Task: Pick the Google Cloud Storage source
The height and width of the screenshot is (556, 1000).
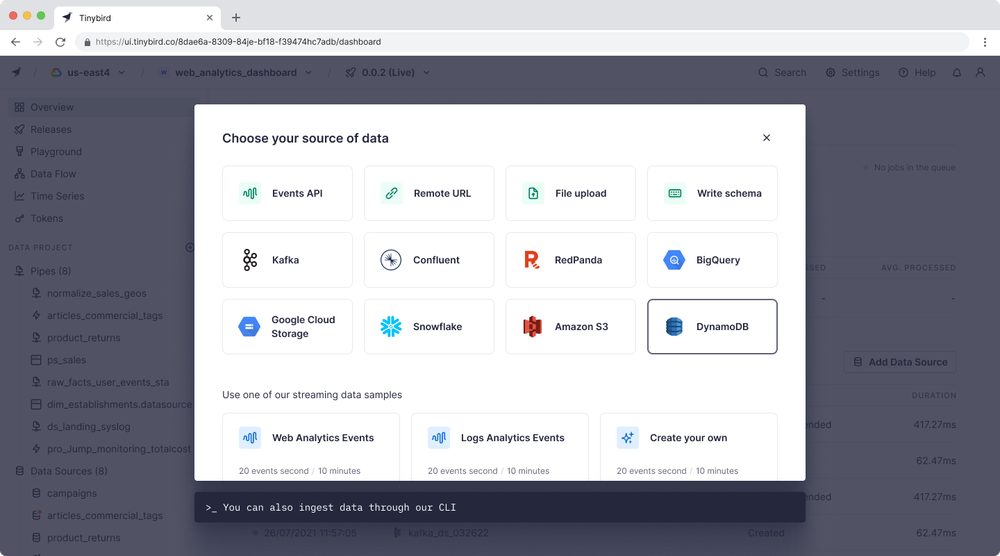Action: (288, 327)
